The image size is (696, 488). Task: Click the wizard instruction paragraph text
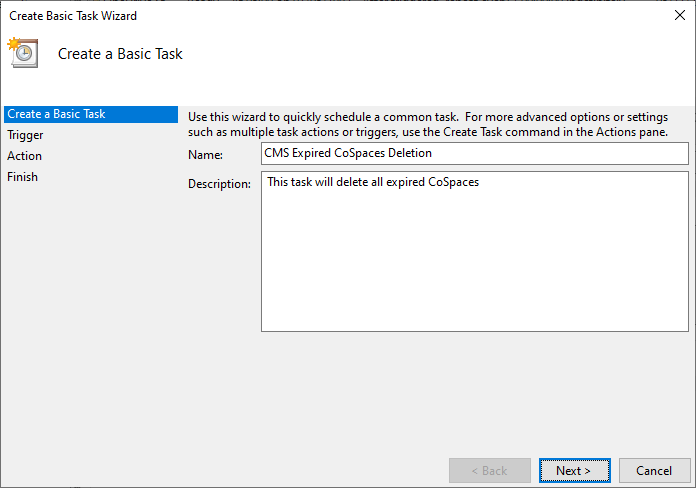[x=428, y=124]
